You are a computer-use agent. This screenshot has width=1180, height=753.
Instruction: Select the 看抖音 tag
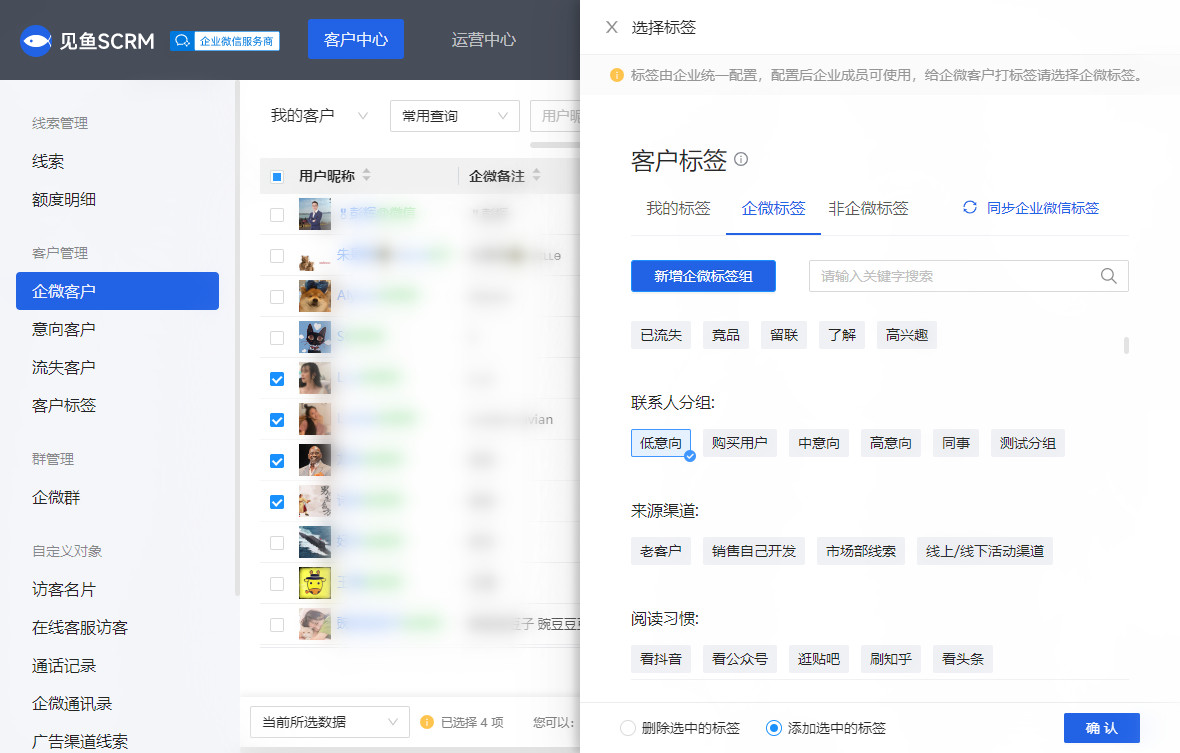[661, 659]
